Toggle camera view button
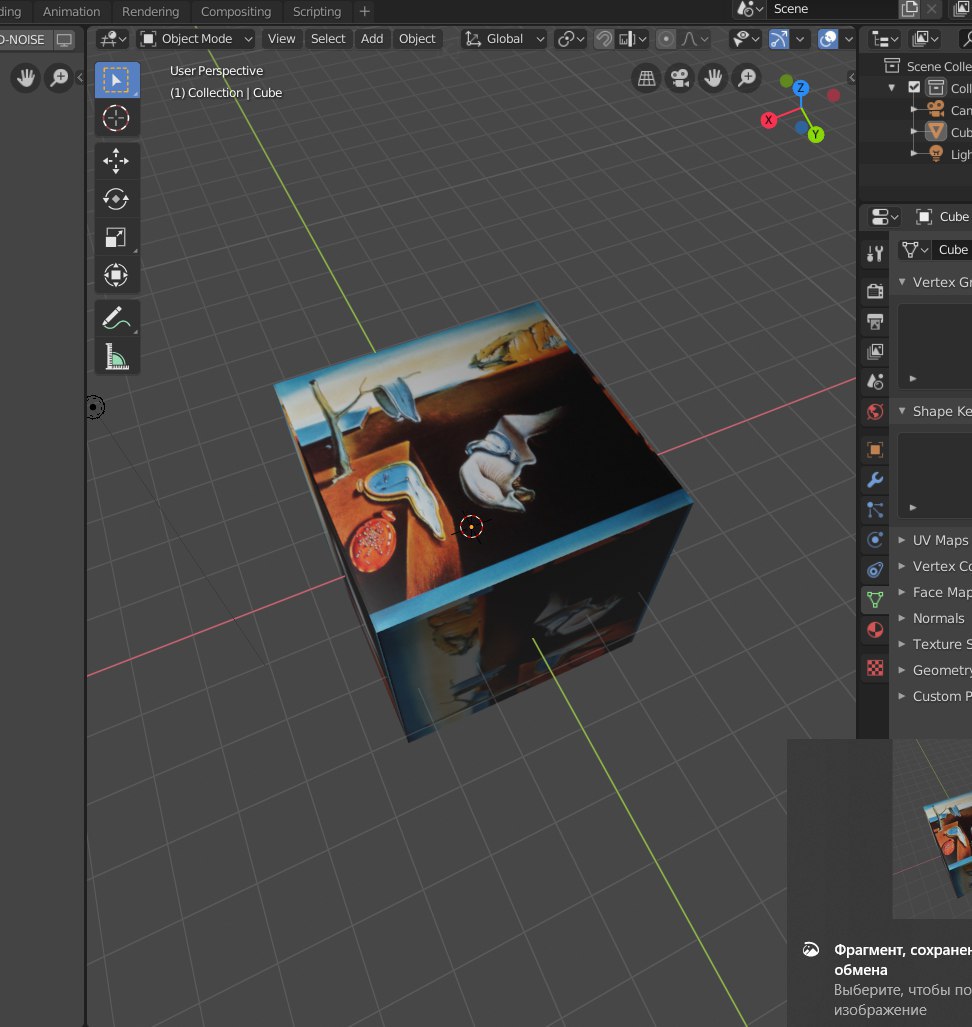Screen dimensions: 972x1027 (680, 79)
